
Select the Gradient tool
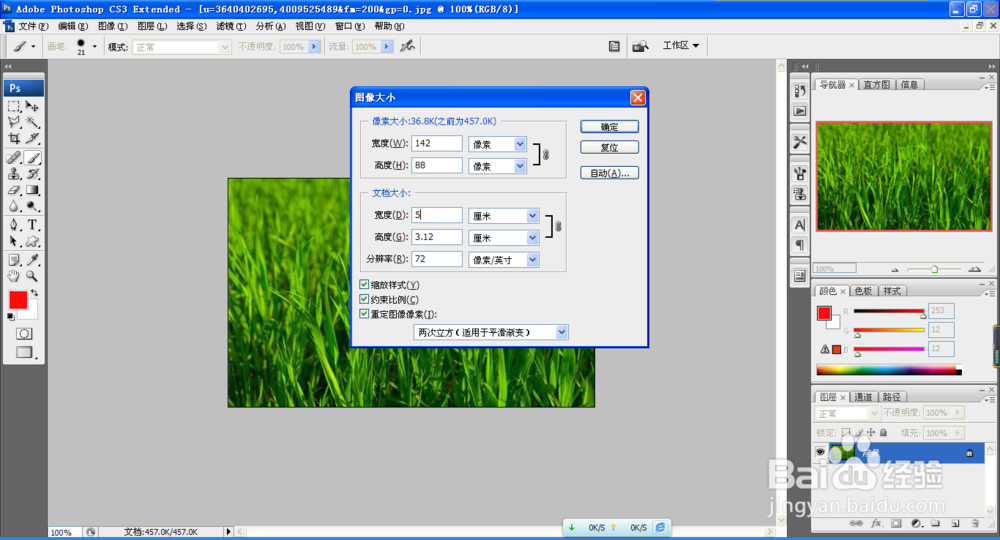coord(32,190)
